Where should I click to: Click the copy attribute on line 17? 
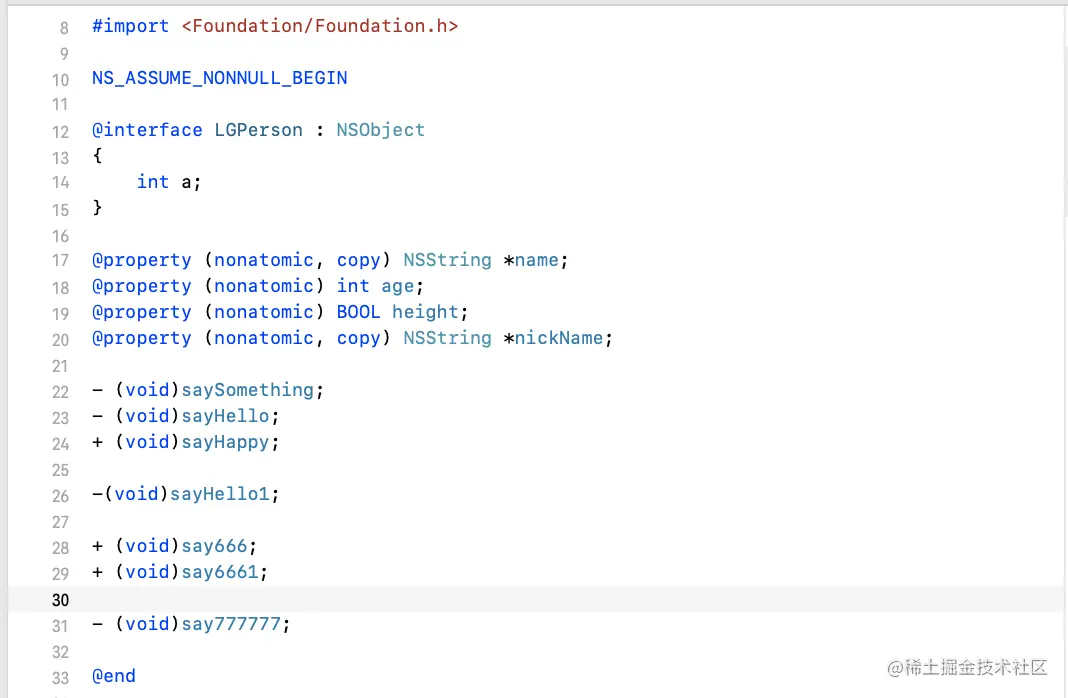(358, 259)
